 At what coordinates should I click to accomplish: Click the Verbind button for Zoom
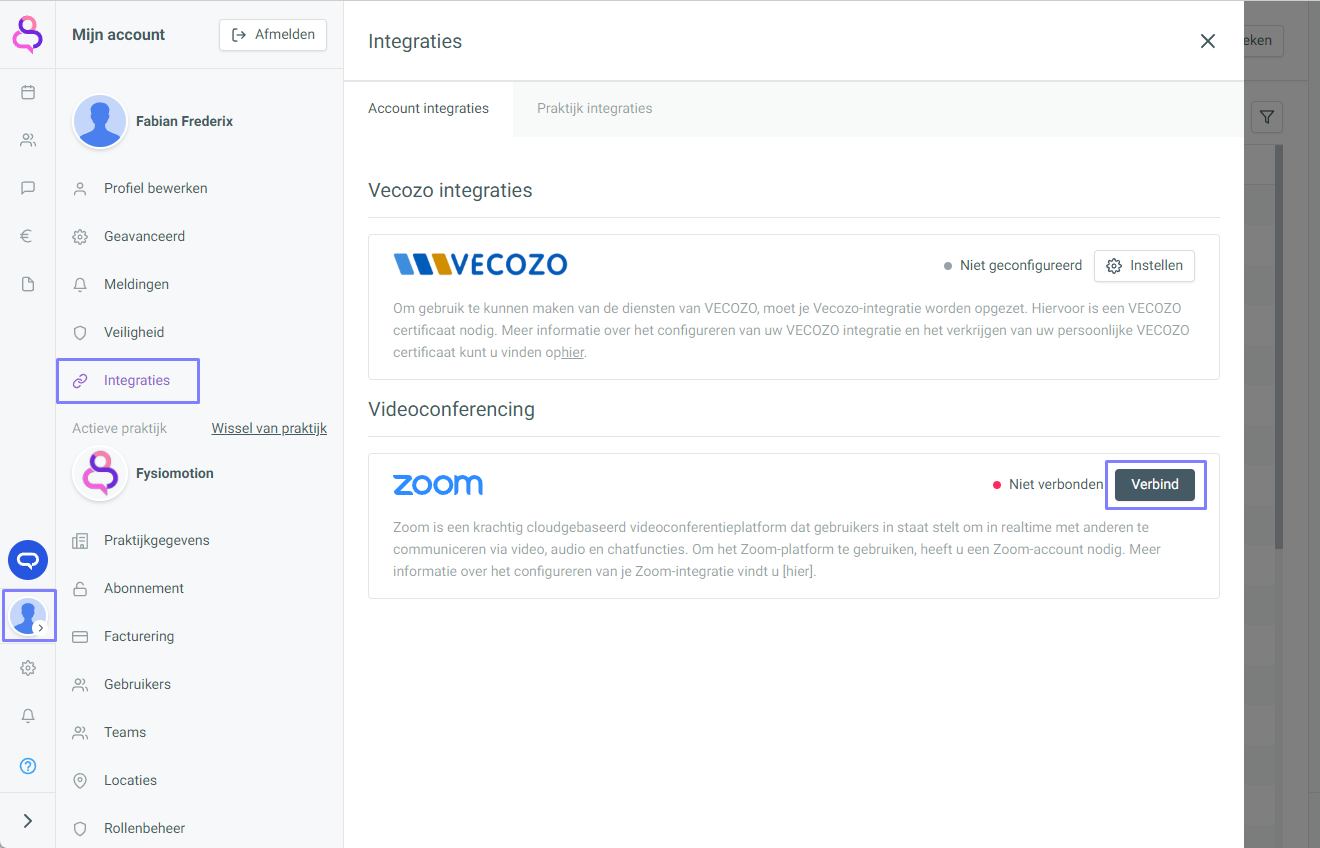tap(1155, 484)
